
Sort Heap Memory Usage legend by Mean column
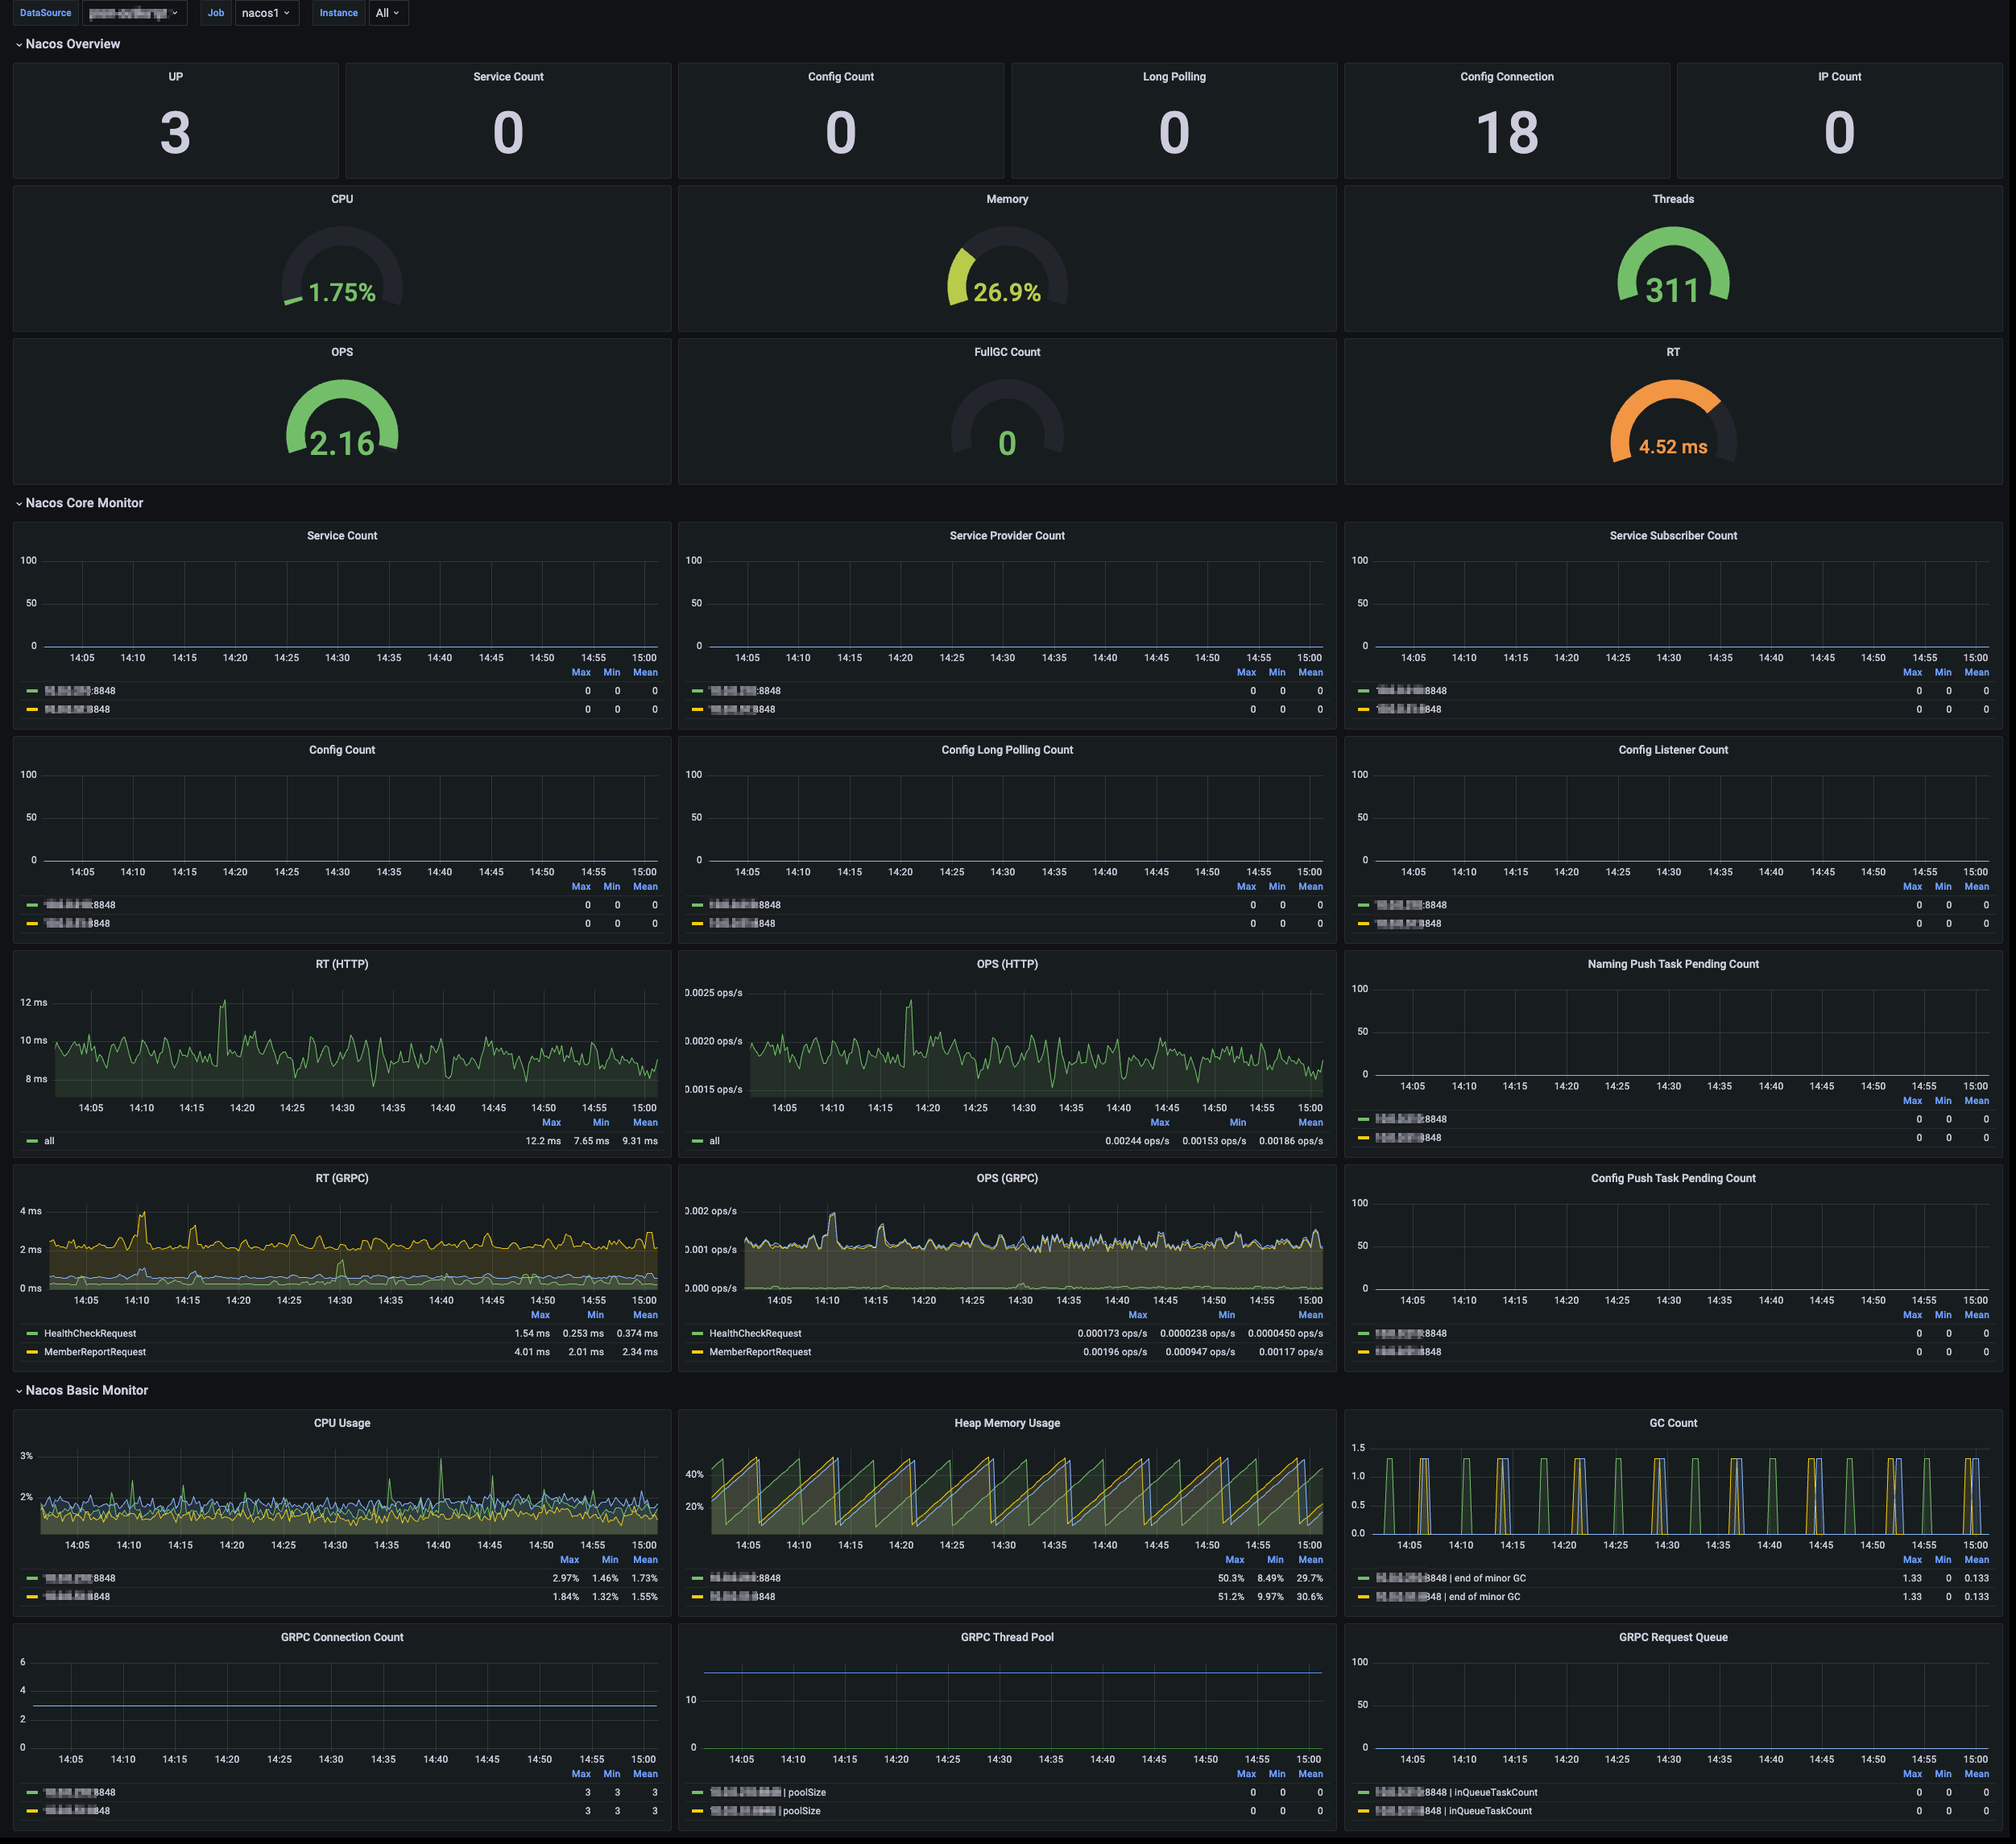click(1310, 1560)
